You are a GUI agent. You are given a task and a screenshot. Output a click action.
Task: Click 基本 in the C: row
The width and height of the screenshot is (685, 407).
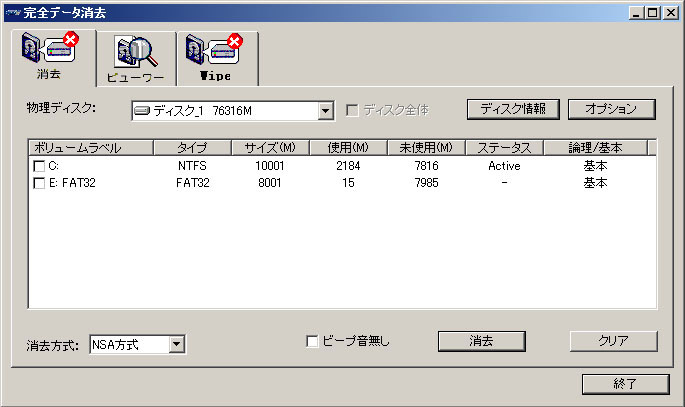tap(595, 166)
